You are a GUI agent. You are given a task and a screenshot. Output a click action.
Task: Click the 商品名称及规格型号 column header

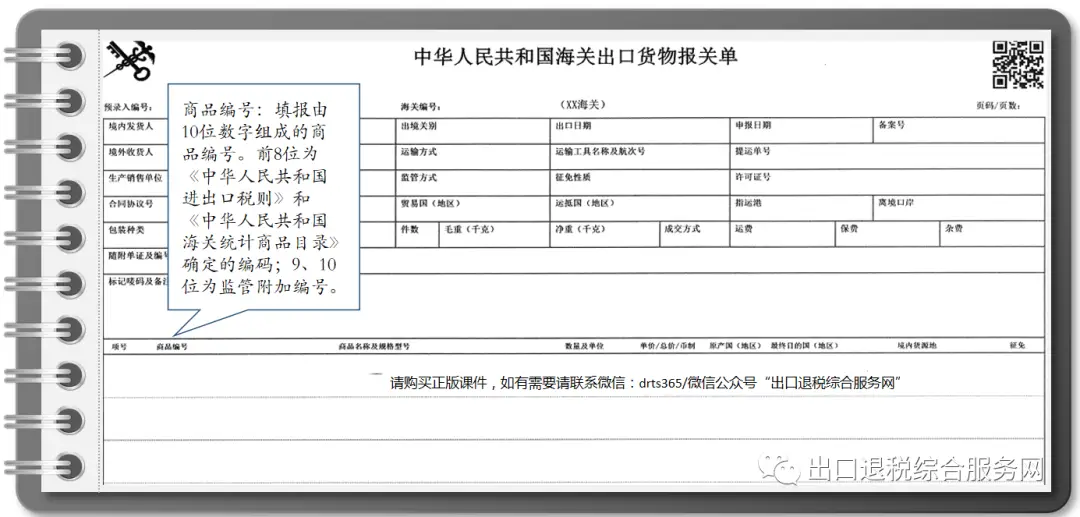[x=375, y=346]
